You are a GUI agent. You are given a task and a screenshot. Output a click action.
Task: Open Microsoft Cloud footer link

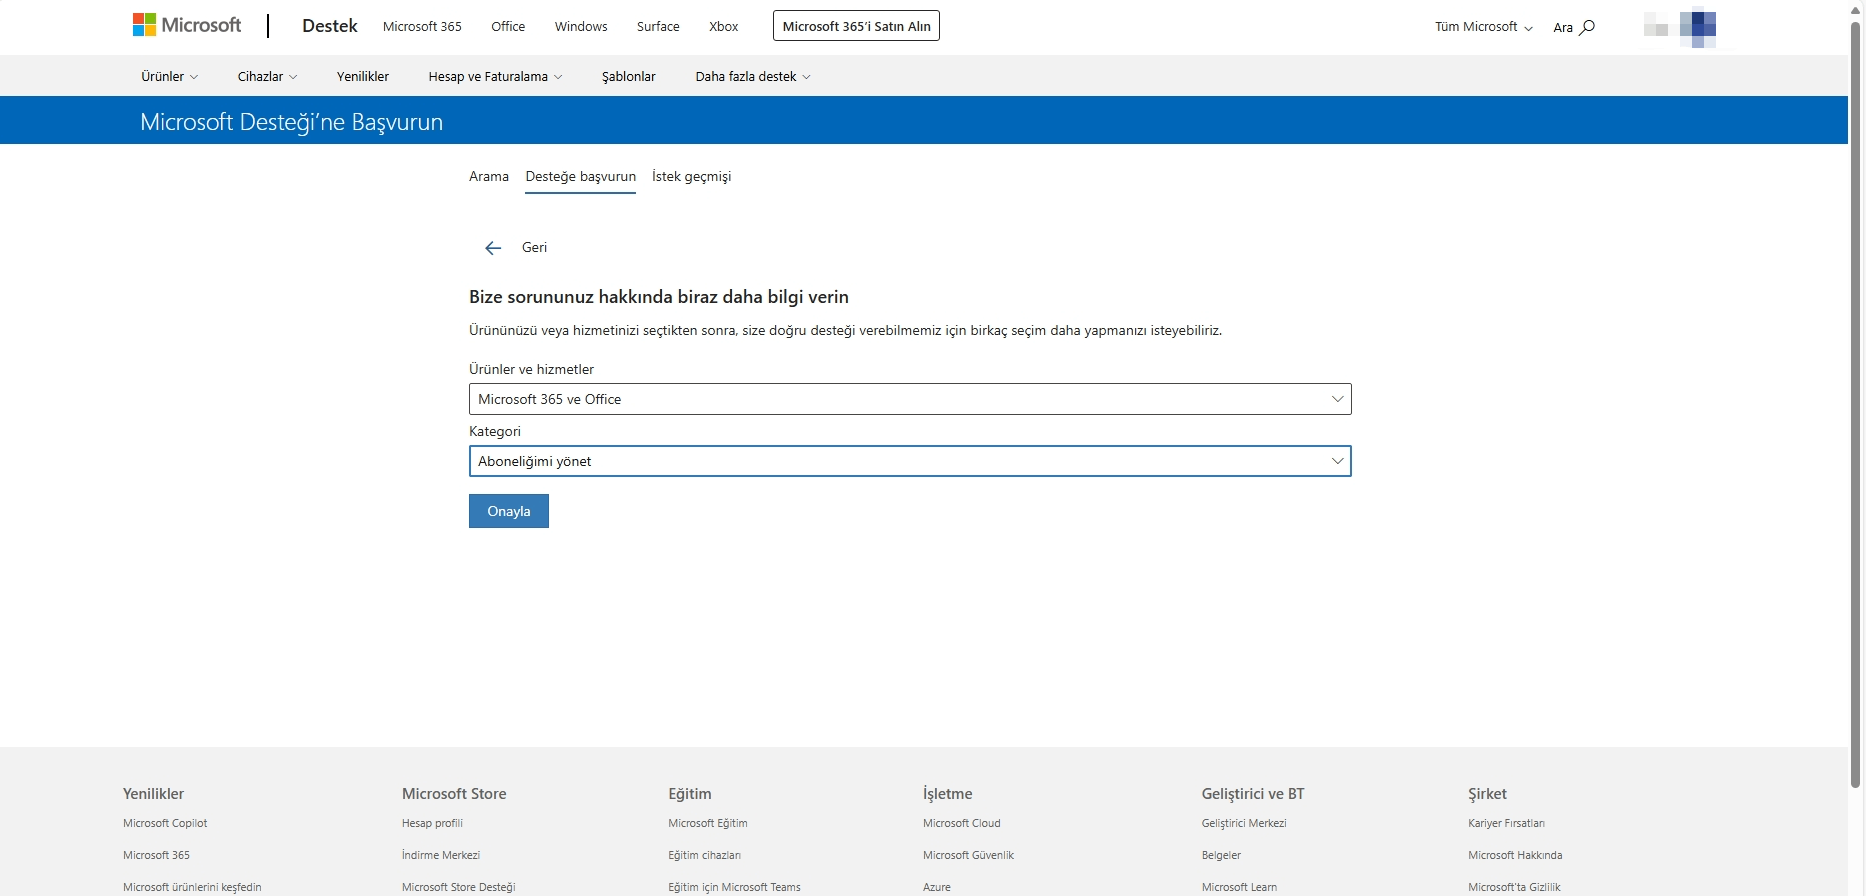click(x=962, y=823)
